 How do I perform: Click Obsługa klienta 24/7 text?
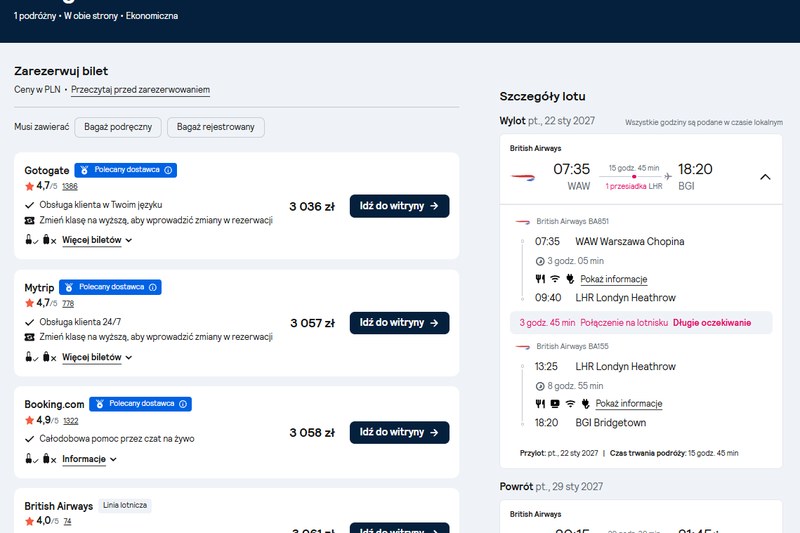80,322
